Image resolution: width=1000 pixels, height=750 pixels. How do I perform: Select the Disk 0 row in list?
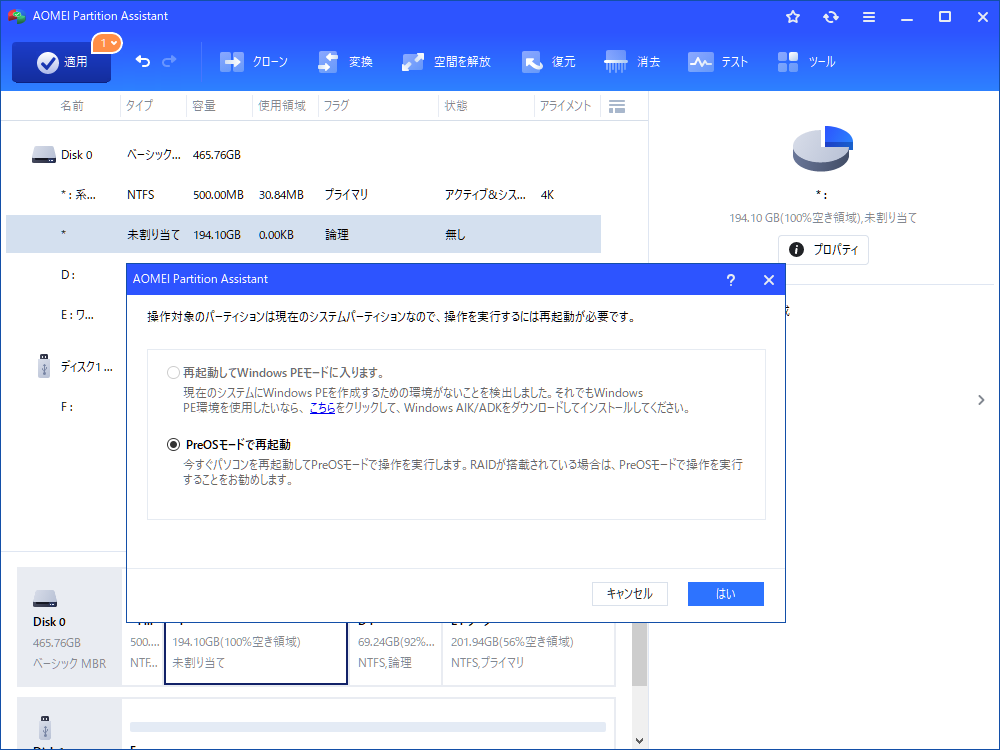pyautogui.click(x=304, y=155)
